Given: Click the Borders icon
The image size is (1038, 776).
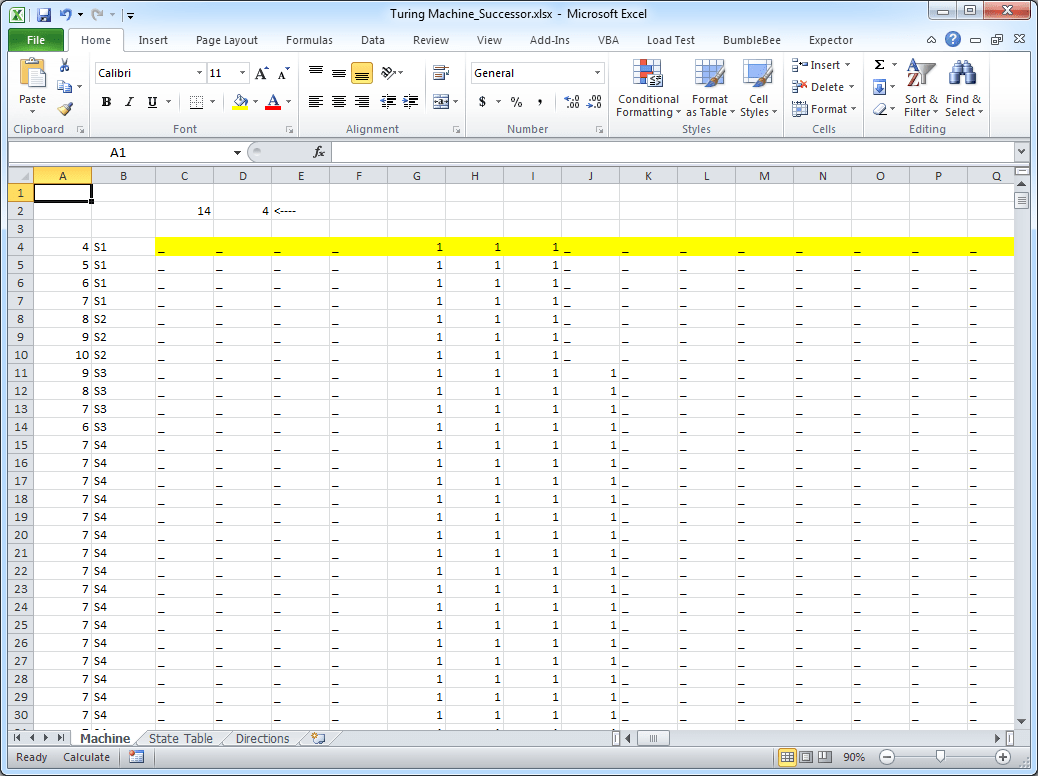Looking at the screenshot, I should point(196,101).
